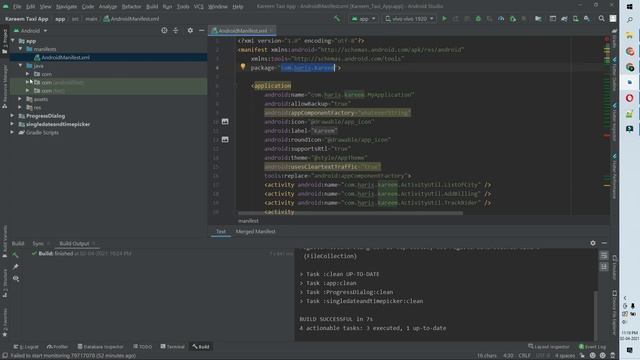The height and width of the screenshot is (360, 640).
Task: Click the Opera icon in Windows taskbar
Action: 629,98
